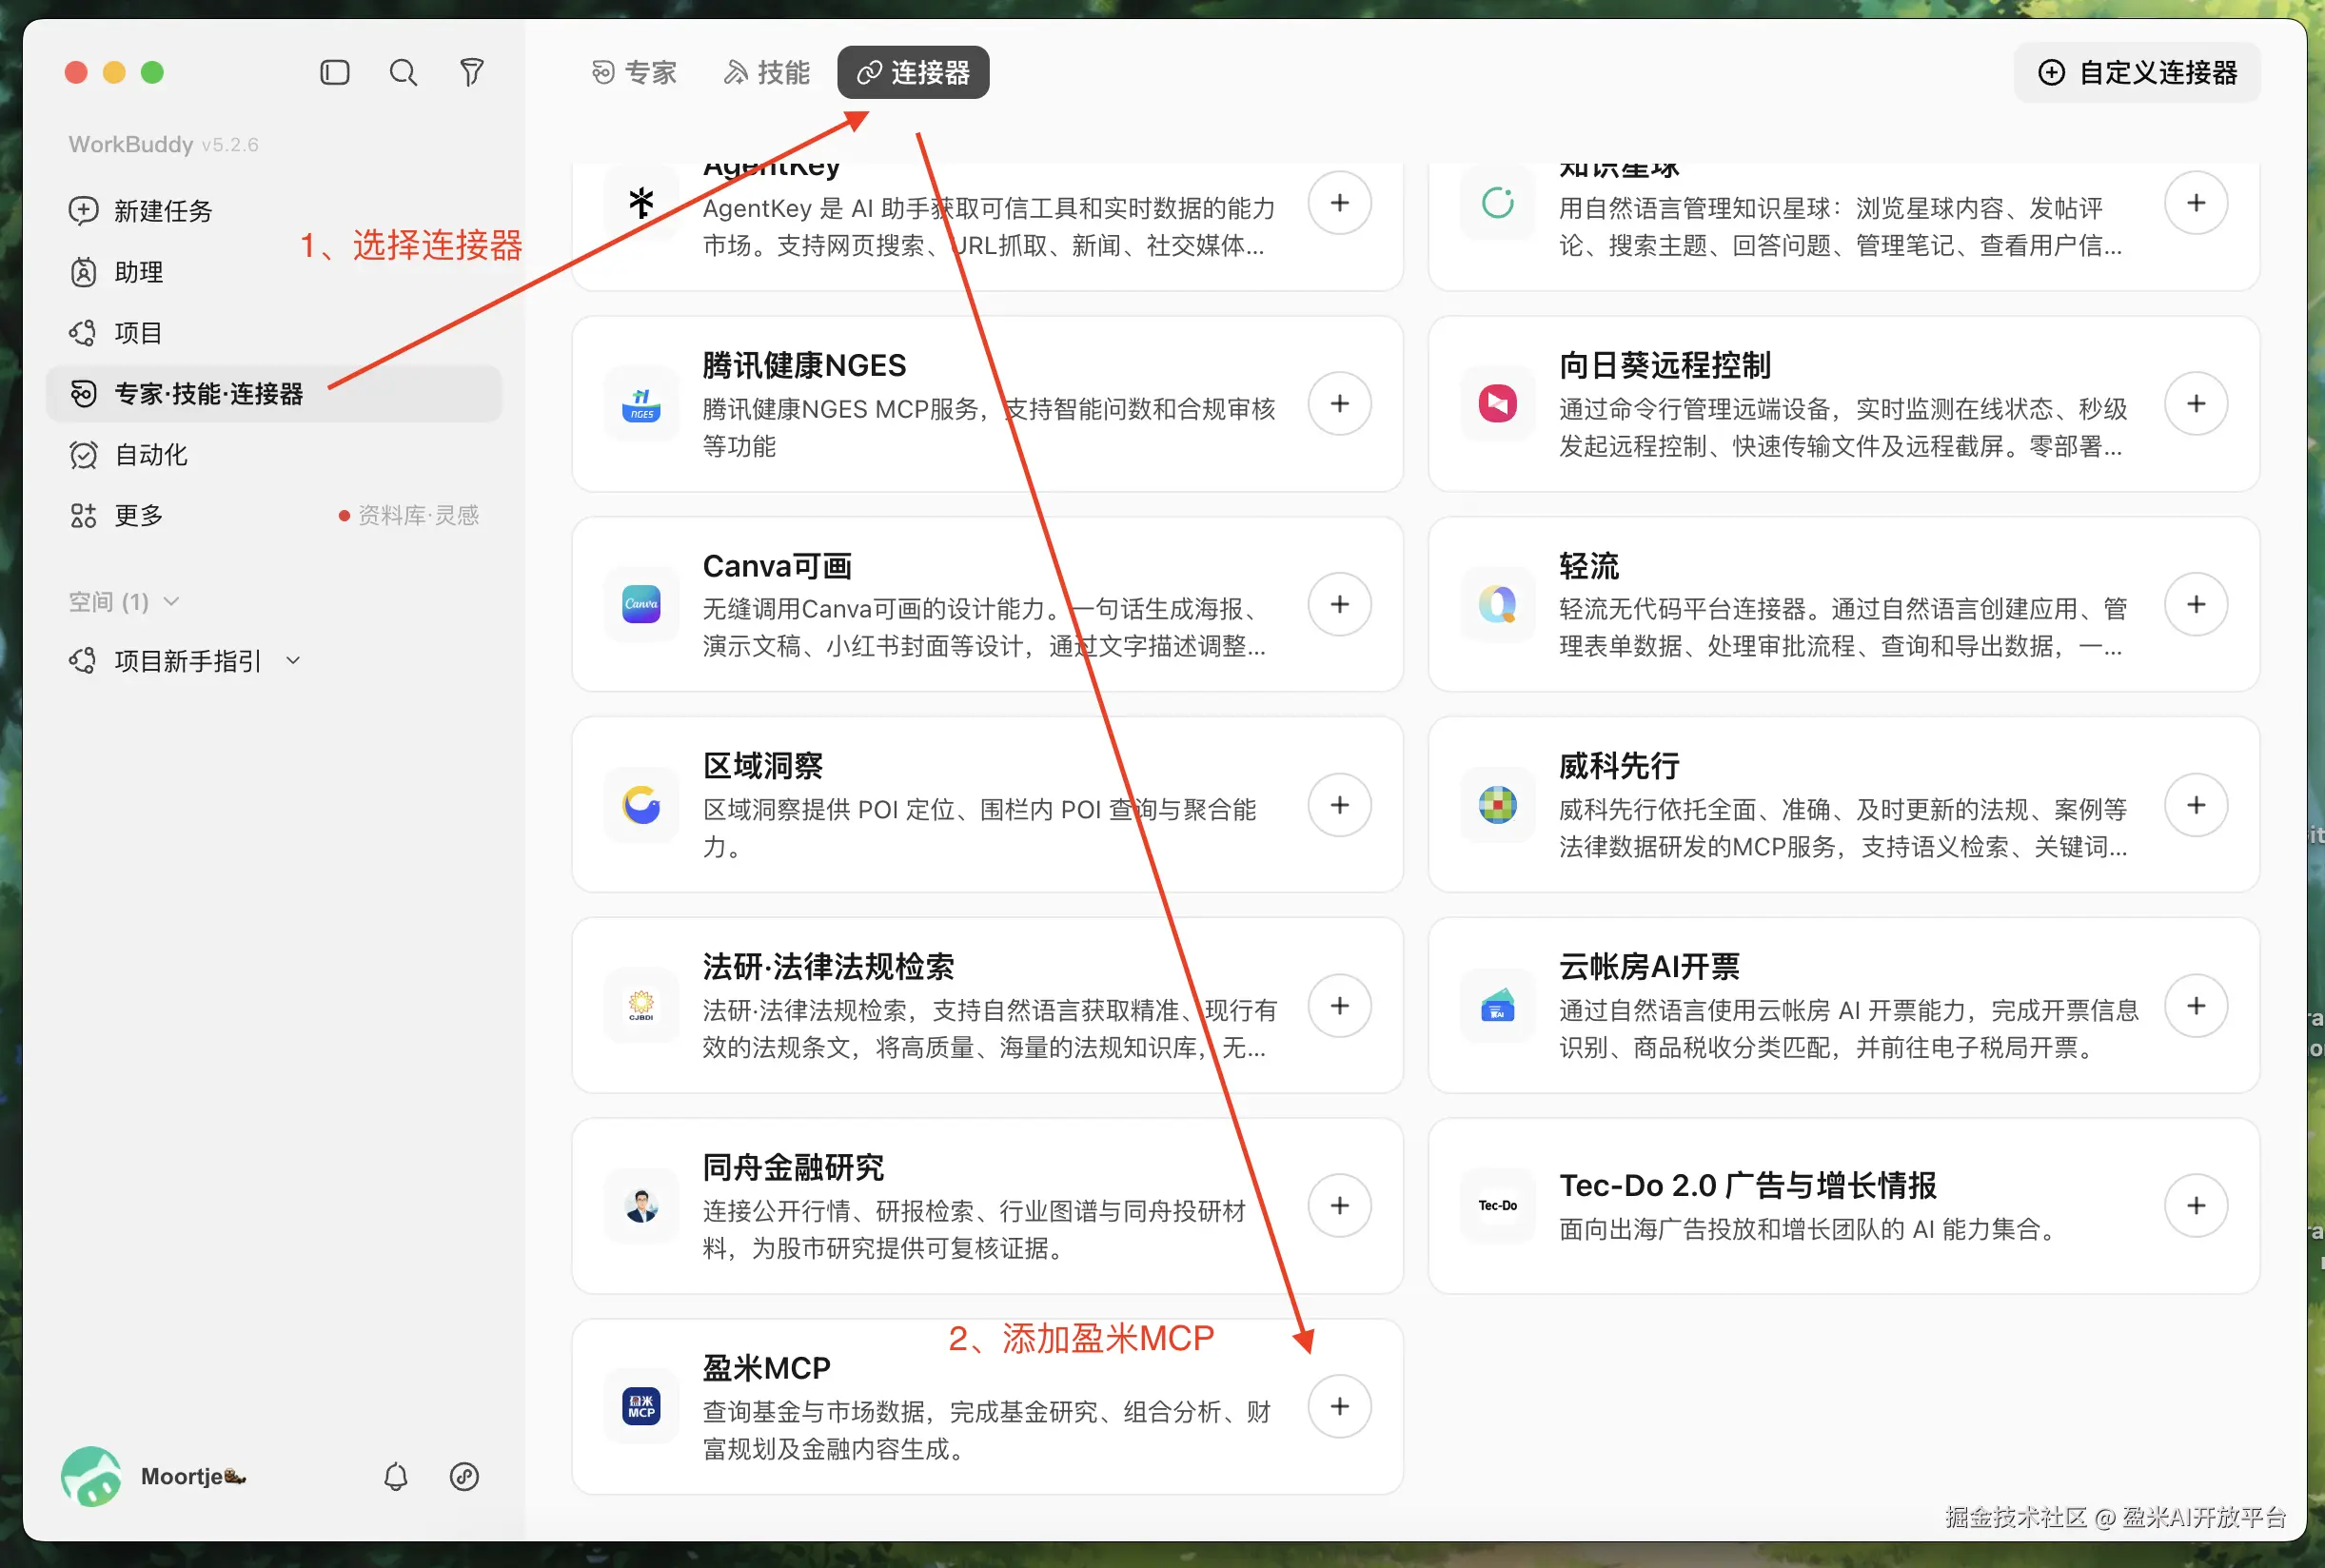Add the 法研·法律法规检索 connector

[x=1339, y=1005]
